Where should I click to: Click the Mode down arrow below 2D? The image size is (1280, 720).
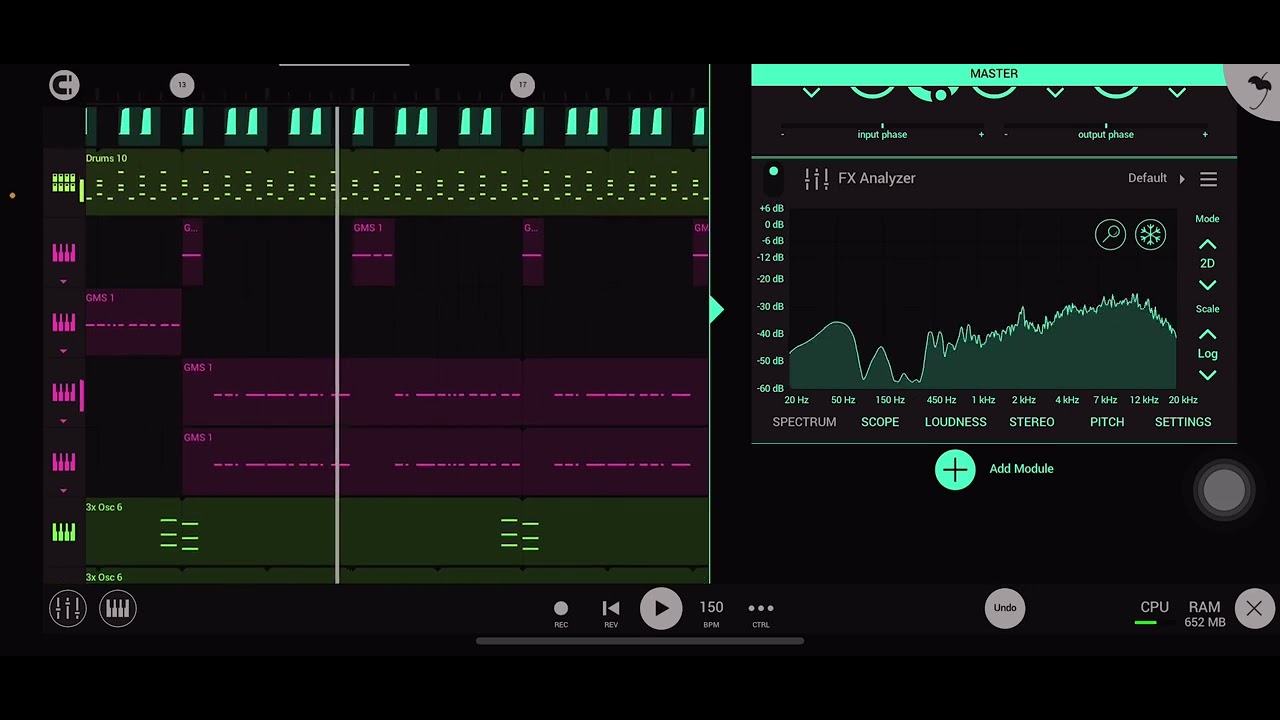click(1207, 284)
